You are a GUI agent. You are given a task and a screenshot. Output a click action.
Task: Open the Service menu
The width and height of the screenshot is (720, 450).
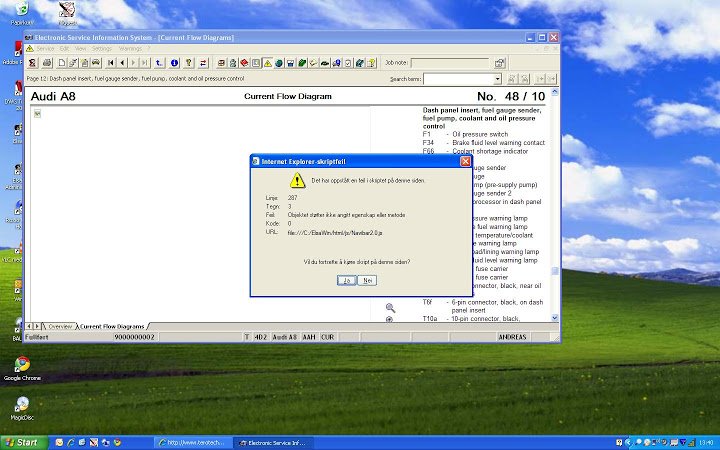click(46, 48)
